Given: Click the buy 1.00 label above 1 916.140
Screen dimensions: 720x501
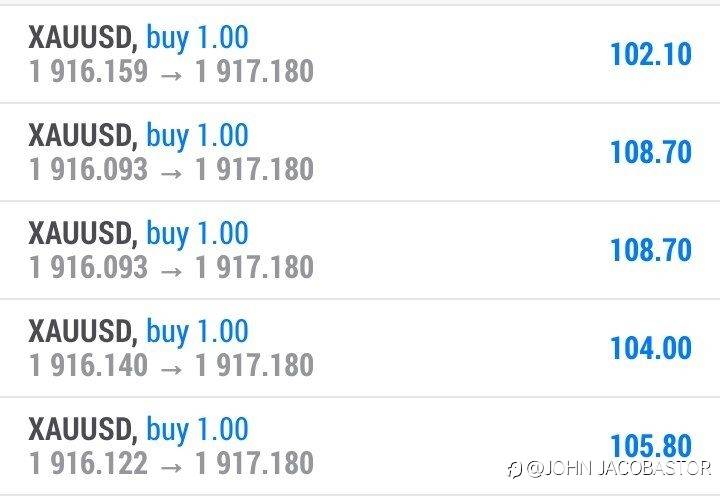Looking at the screenshot, I should coord(197,332).
